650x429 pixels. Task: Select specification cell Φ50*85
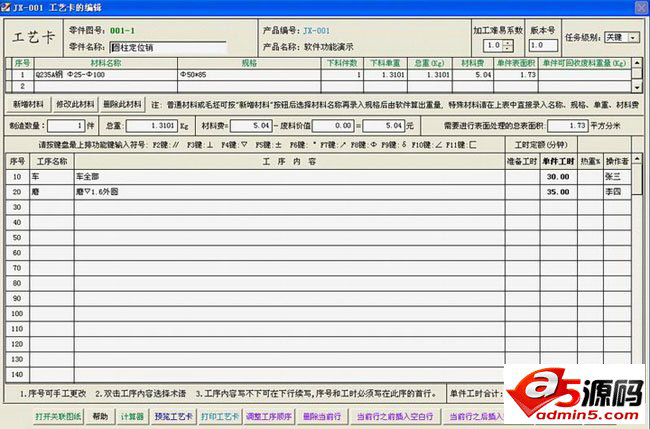click(x=249, y=75)
